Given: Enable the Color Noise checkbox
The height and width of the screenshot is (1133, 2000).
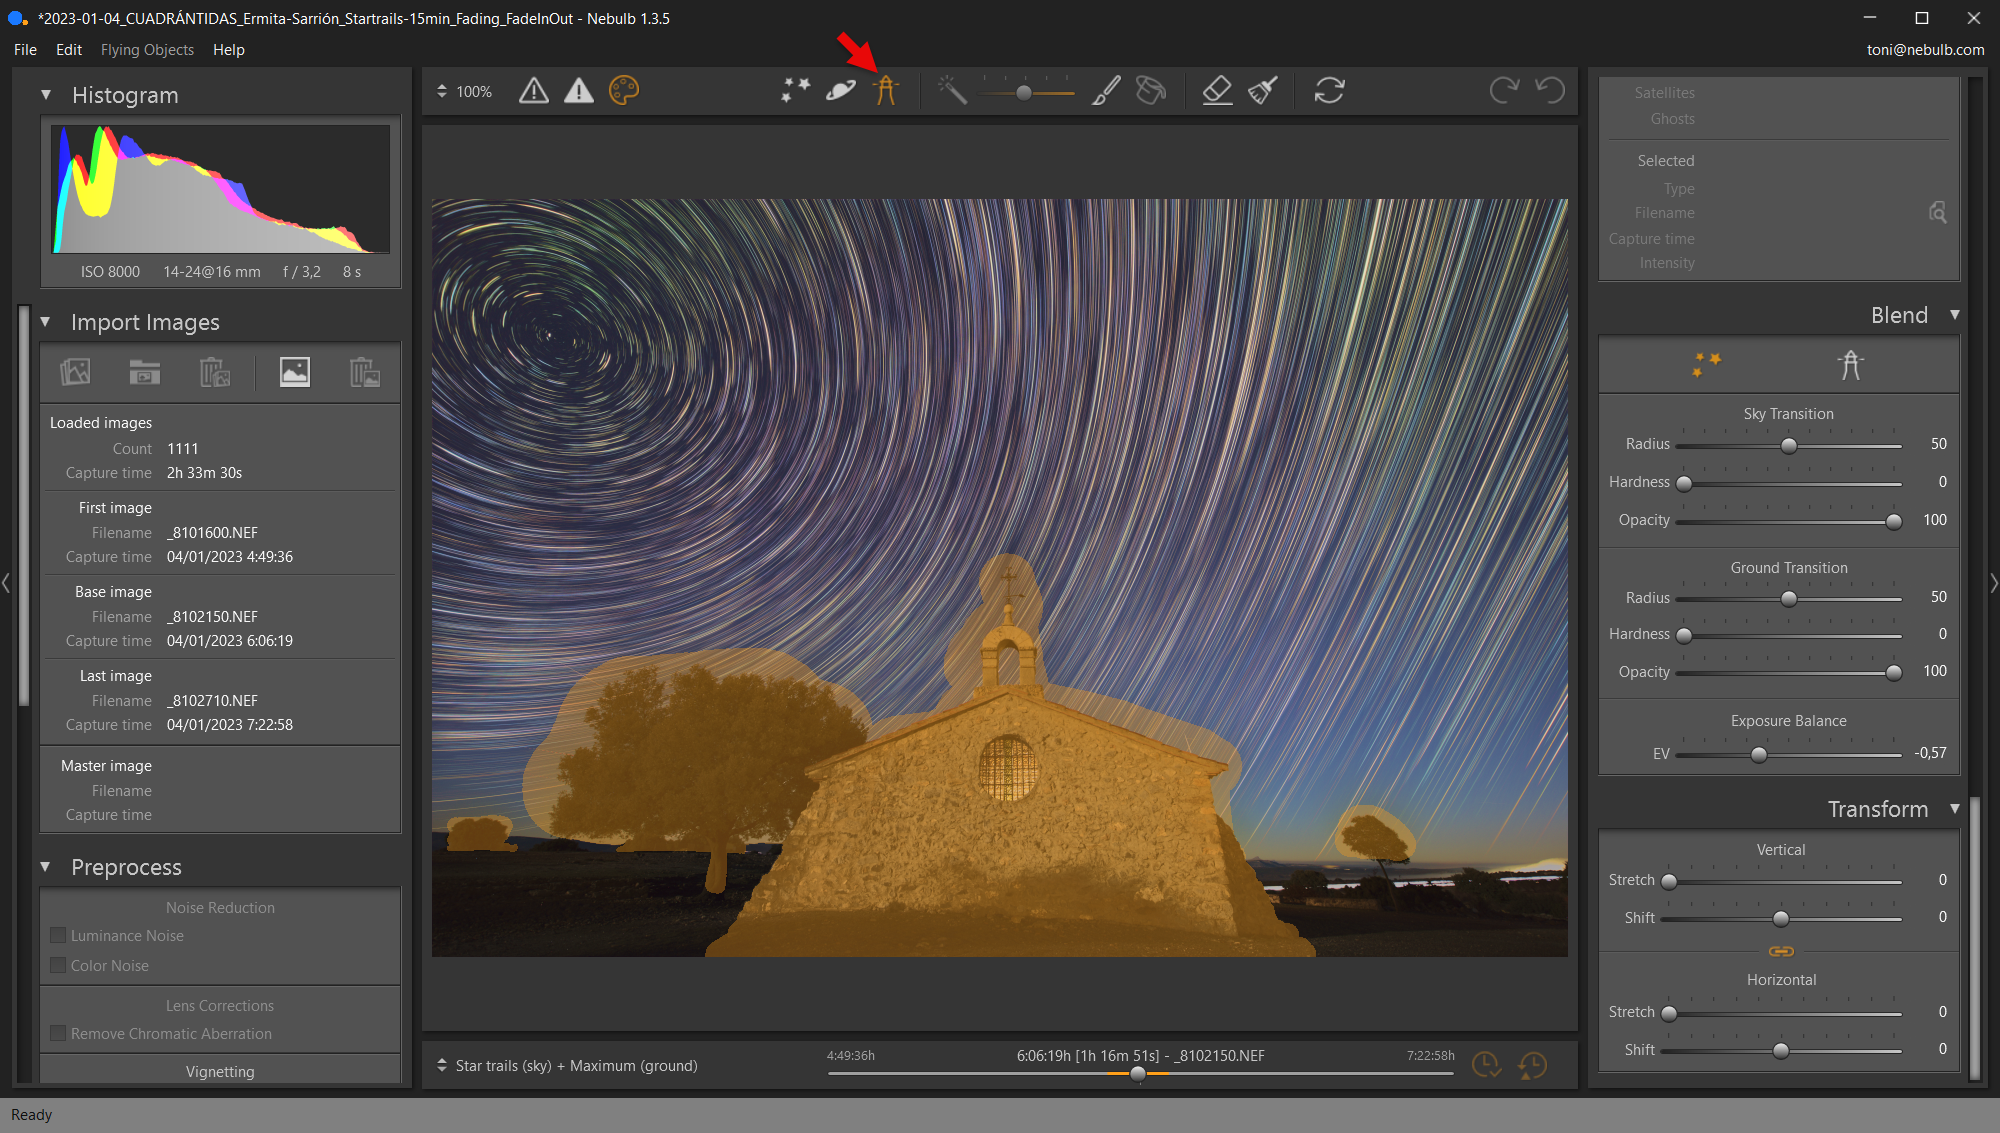Looking at the screenshot, I should (58, 965).
